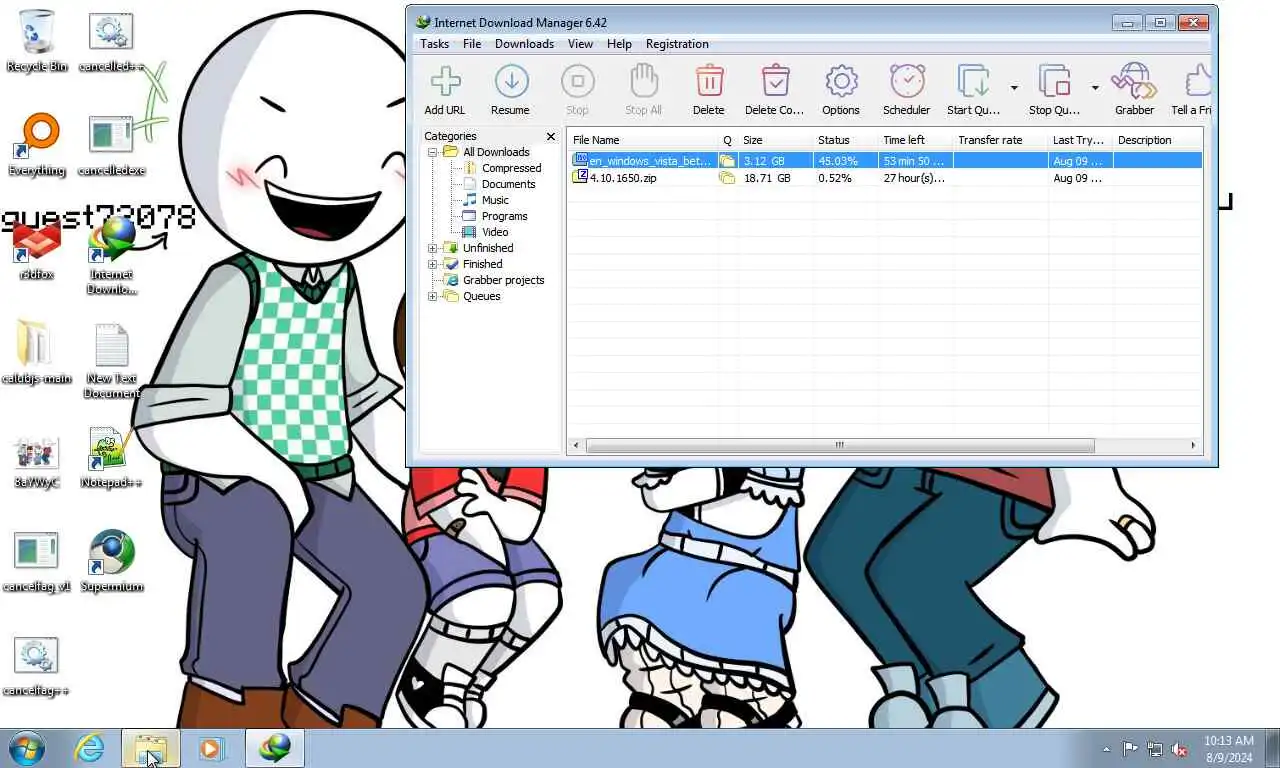Open the View menu
This screenshot has height=768, width=1280.
(x=581, y=44)
